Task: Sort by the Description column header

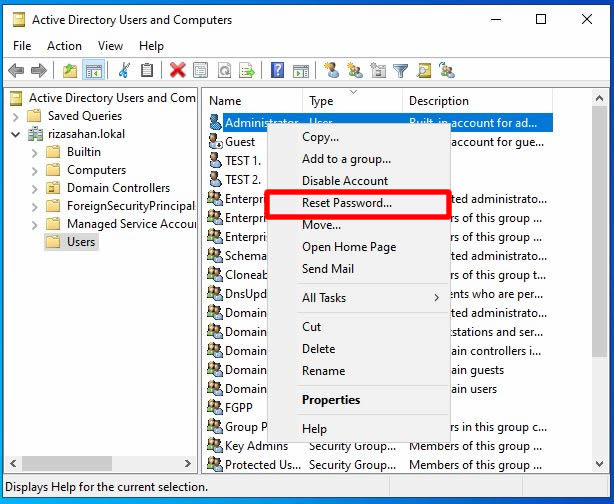Action: click(478, 101)
